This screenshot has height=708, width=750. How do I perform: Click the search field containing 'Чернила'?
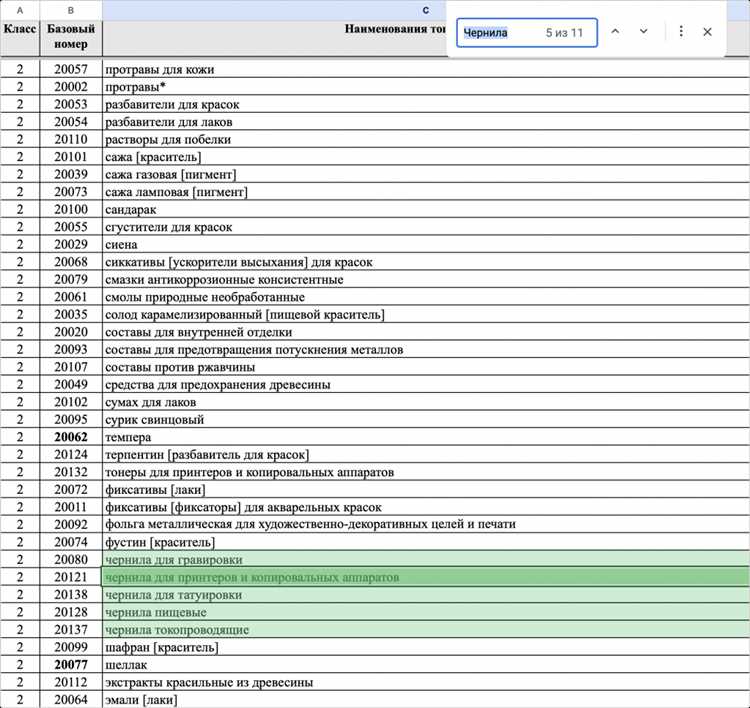[500, 33]
